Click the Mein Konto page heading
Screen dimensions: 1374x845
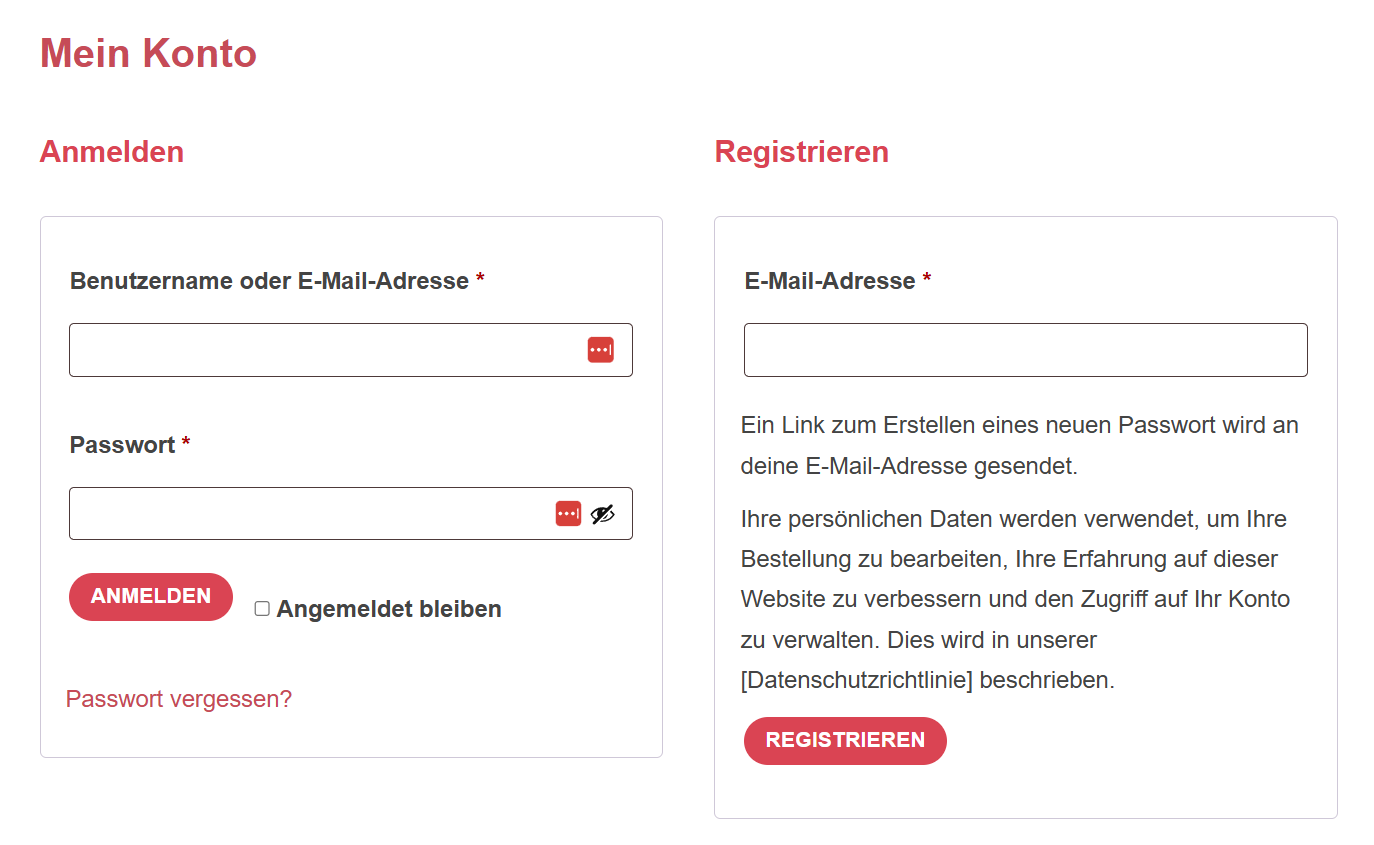click(148, 53)
